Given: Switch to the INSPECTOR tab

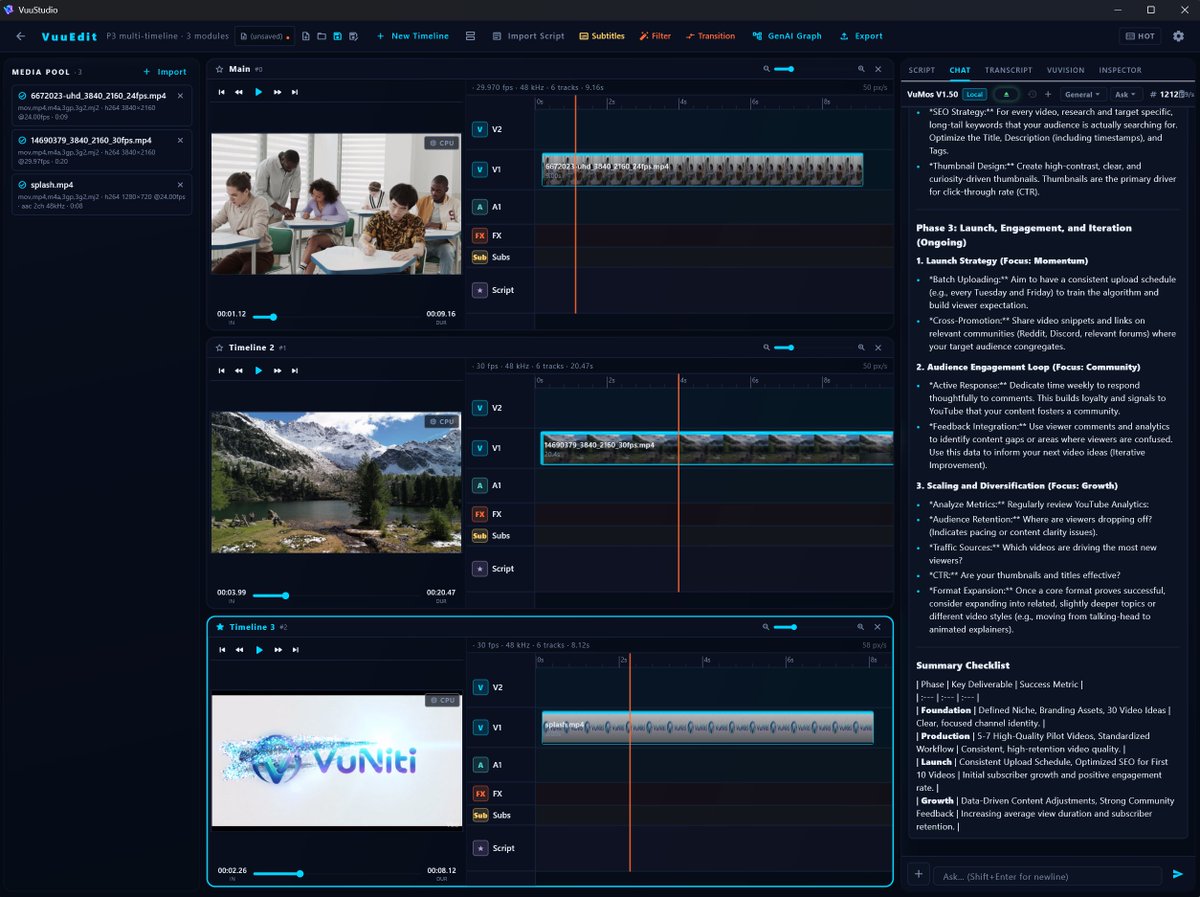Looking at the screenshot, I should coord(1120,70).
